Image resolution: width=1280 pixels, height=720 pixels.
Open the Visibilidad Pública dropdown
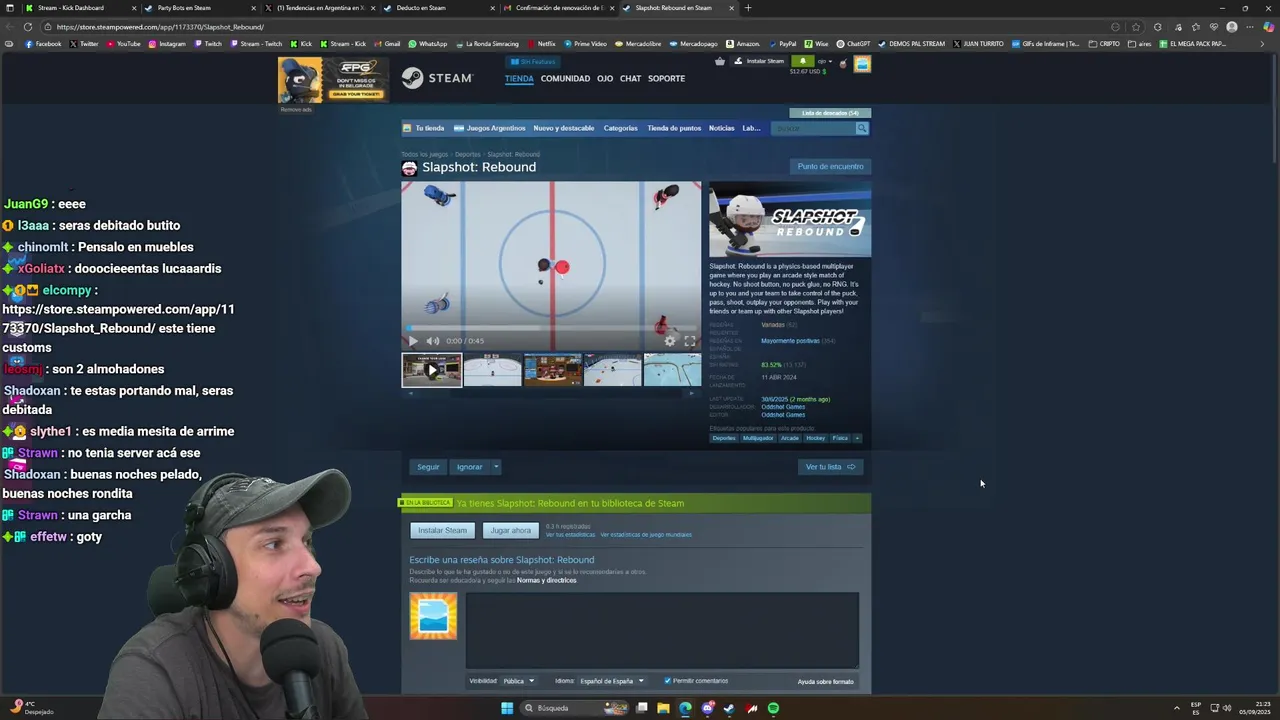pos(518,681)
